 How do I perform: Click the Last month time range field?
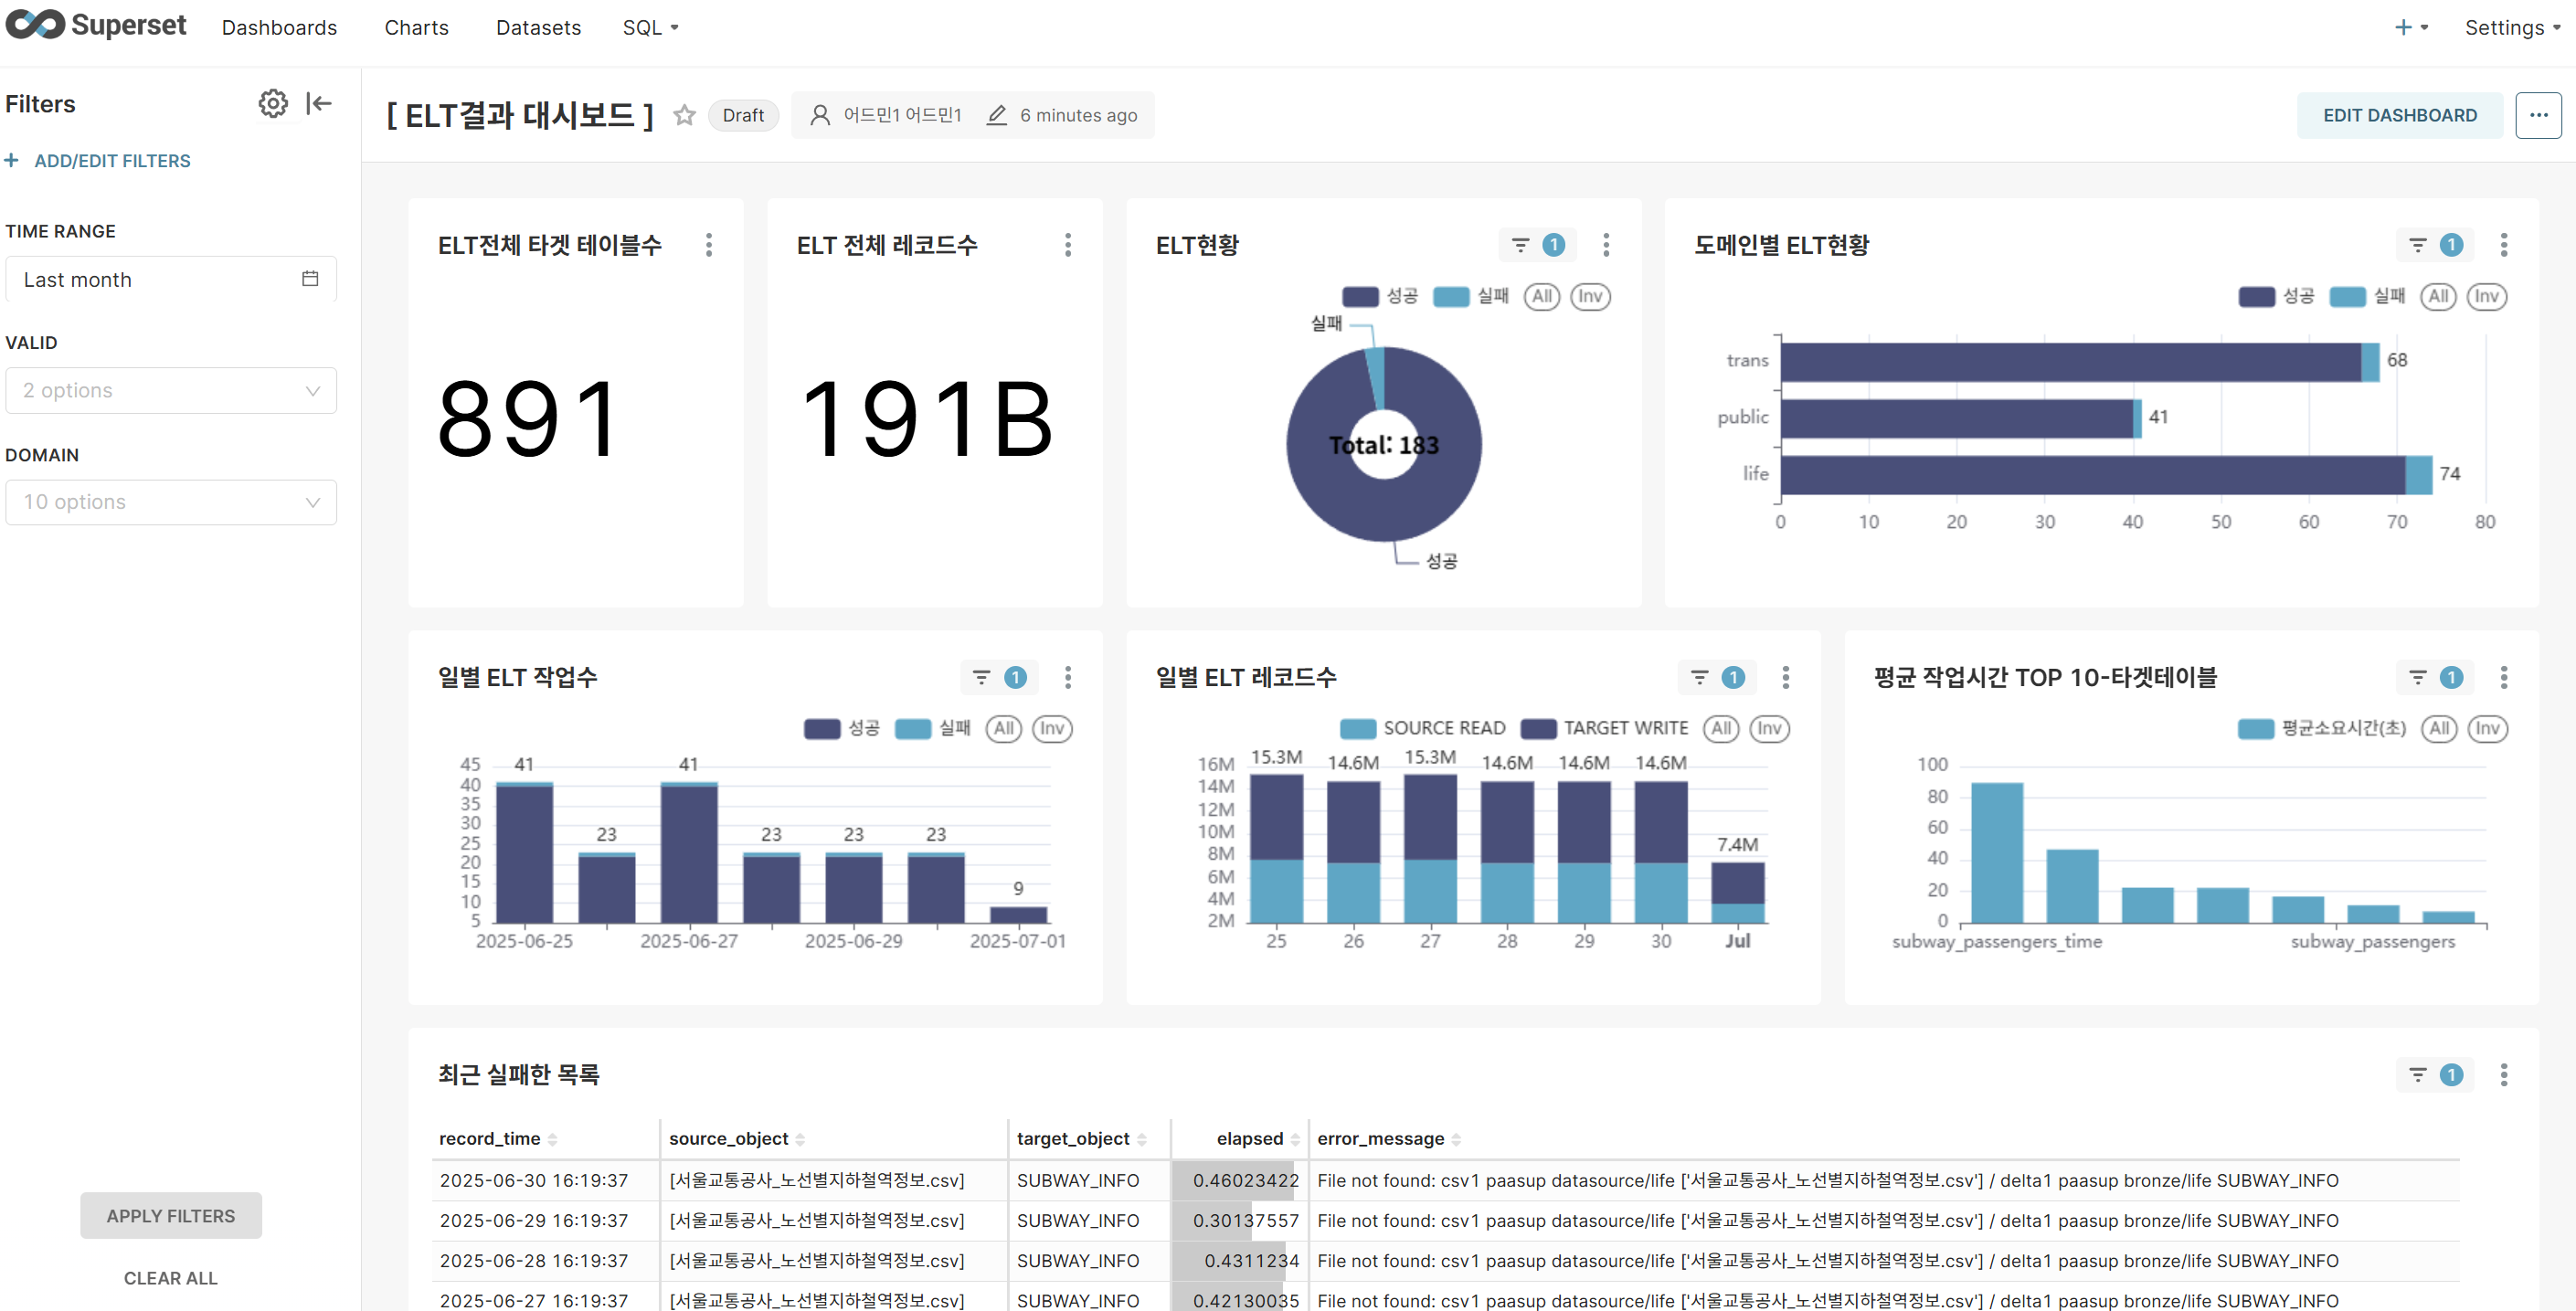pyautogui.click(x=171, y=279)
